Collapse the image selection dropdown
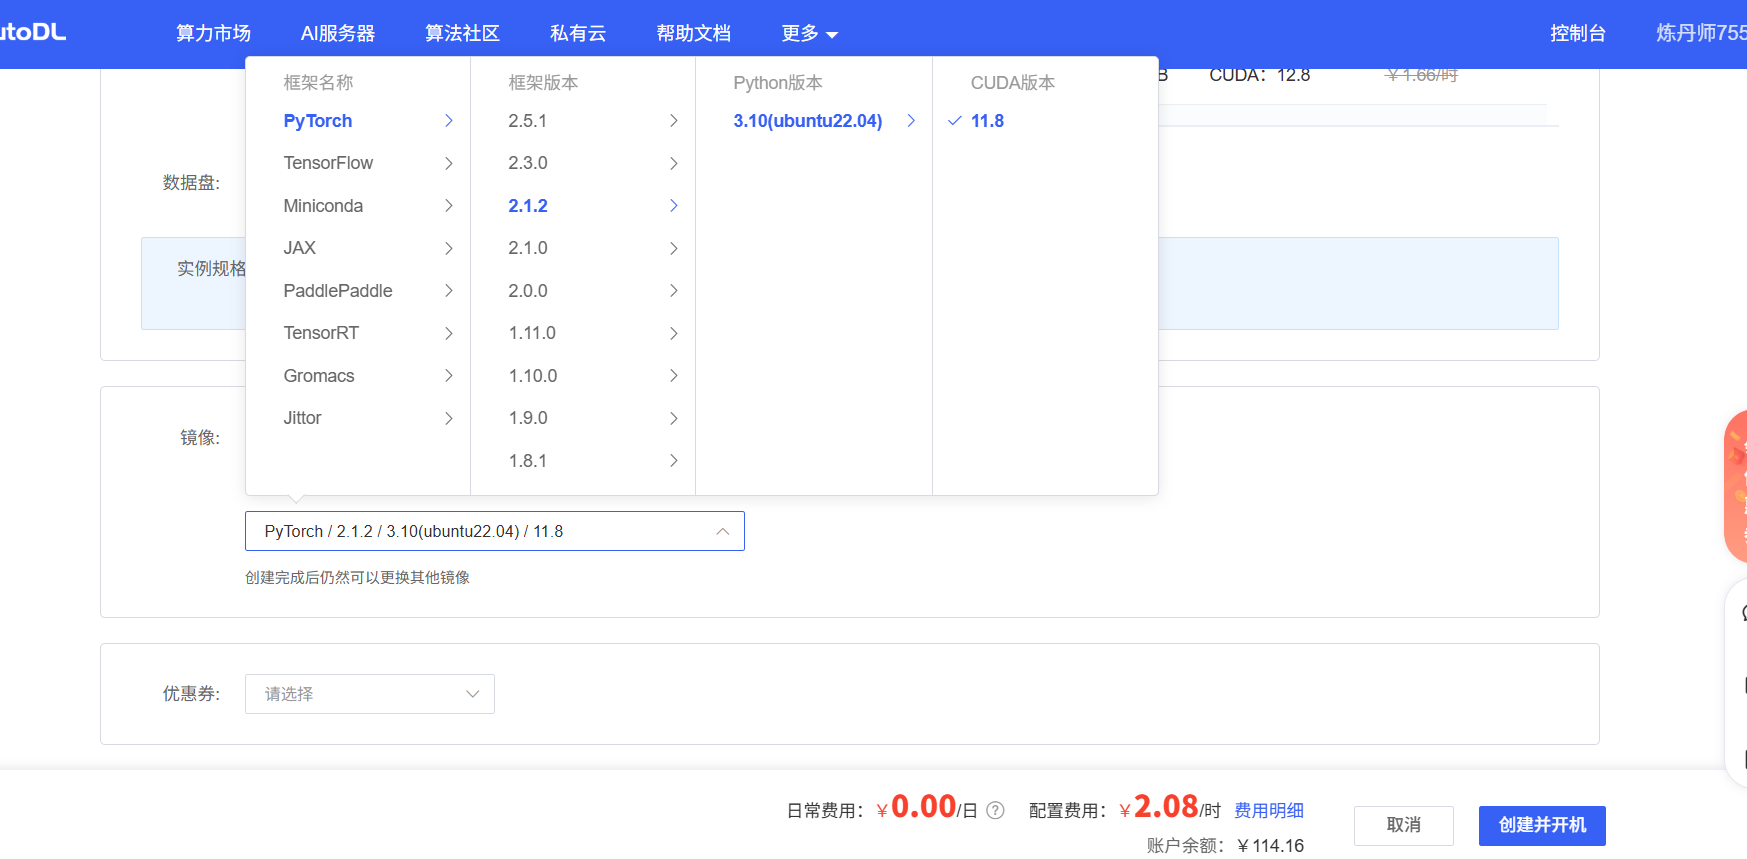This screenshot has height=859, width=1747. coord(723,531)
